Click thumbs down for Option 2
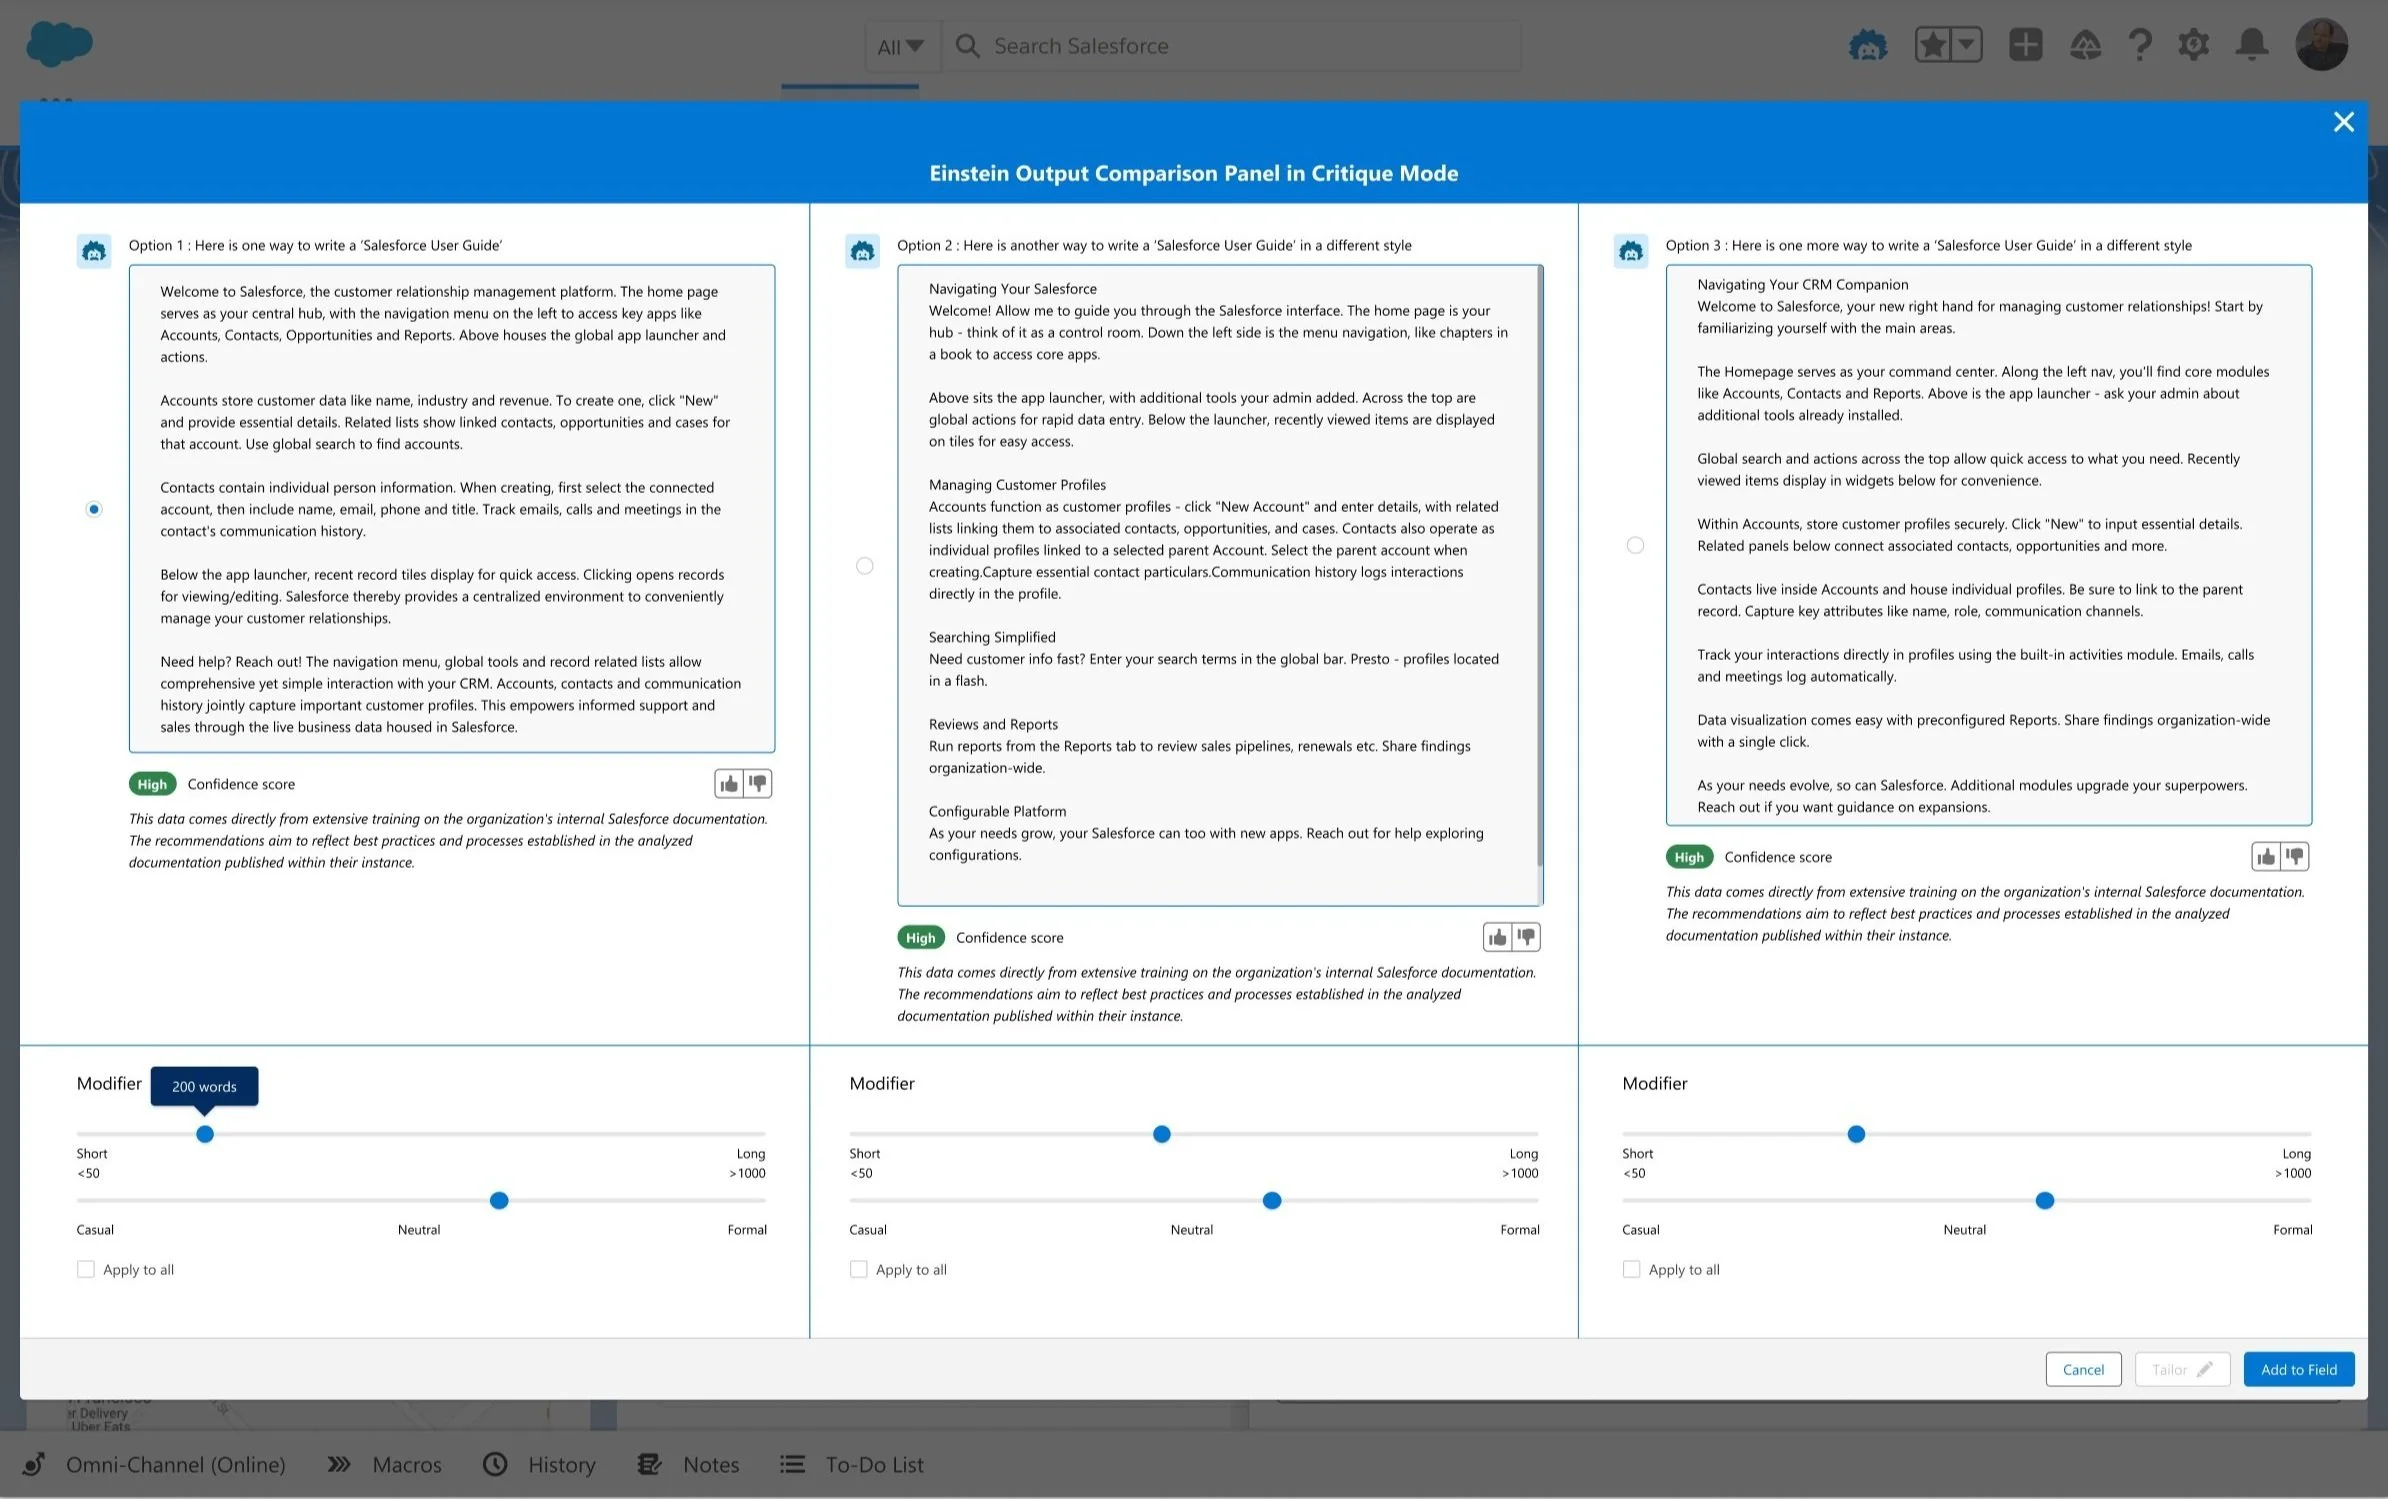Image resolution: width=2388 pixels, height=1499 pixels. click(1526, 937)
